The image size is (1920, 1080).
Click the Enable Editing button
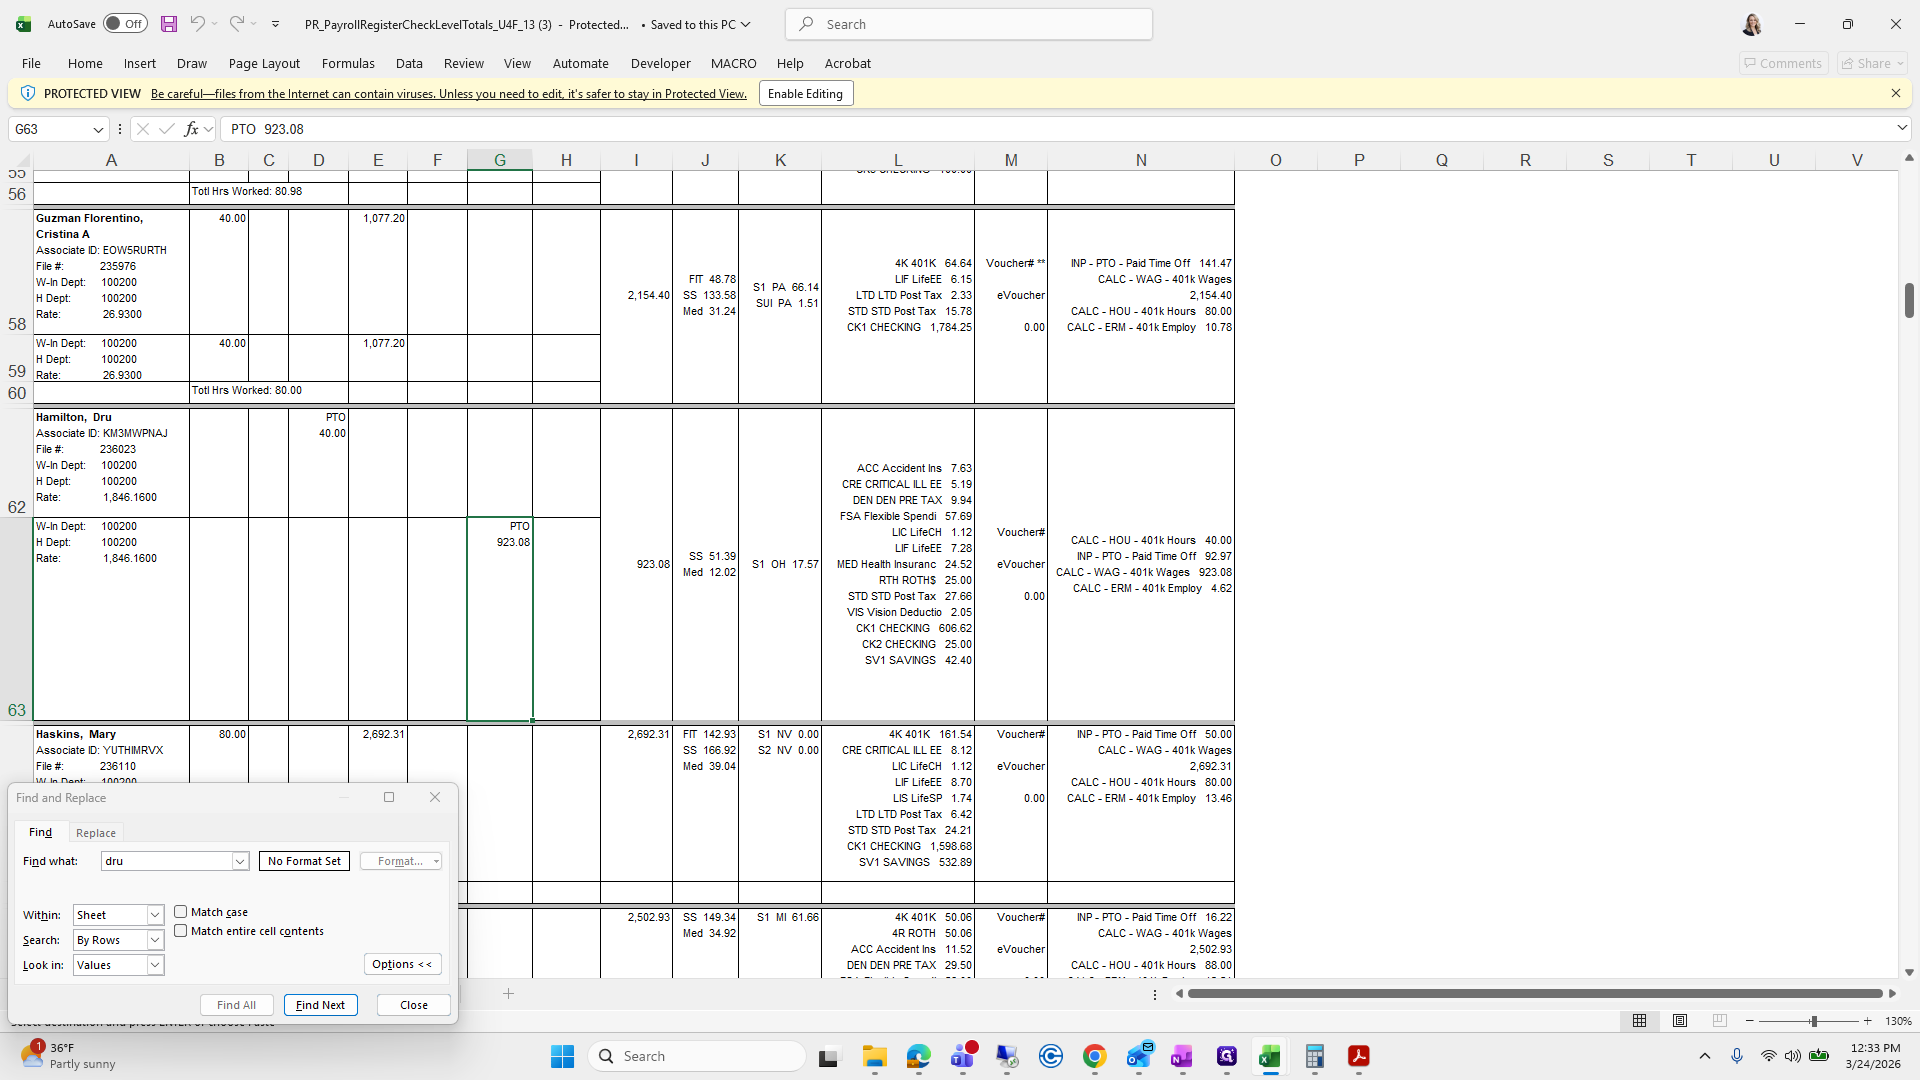click(805, 94)
